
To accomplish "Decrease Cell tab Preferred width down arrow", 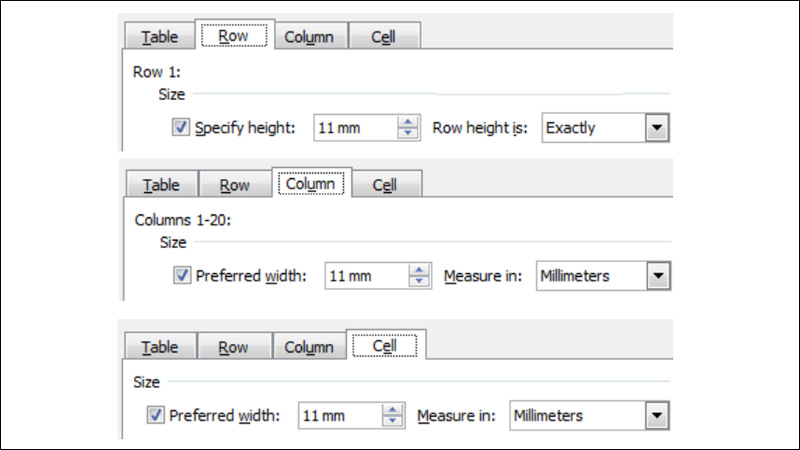I will pos(392,421).
